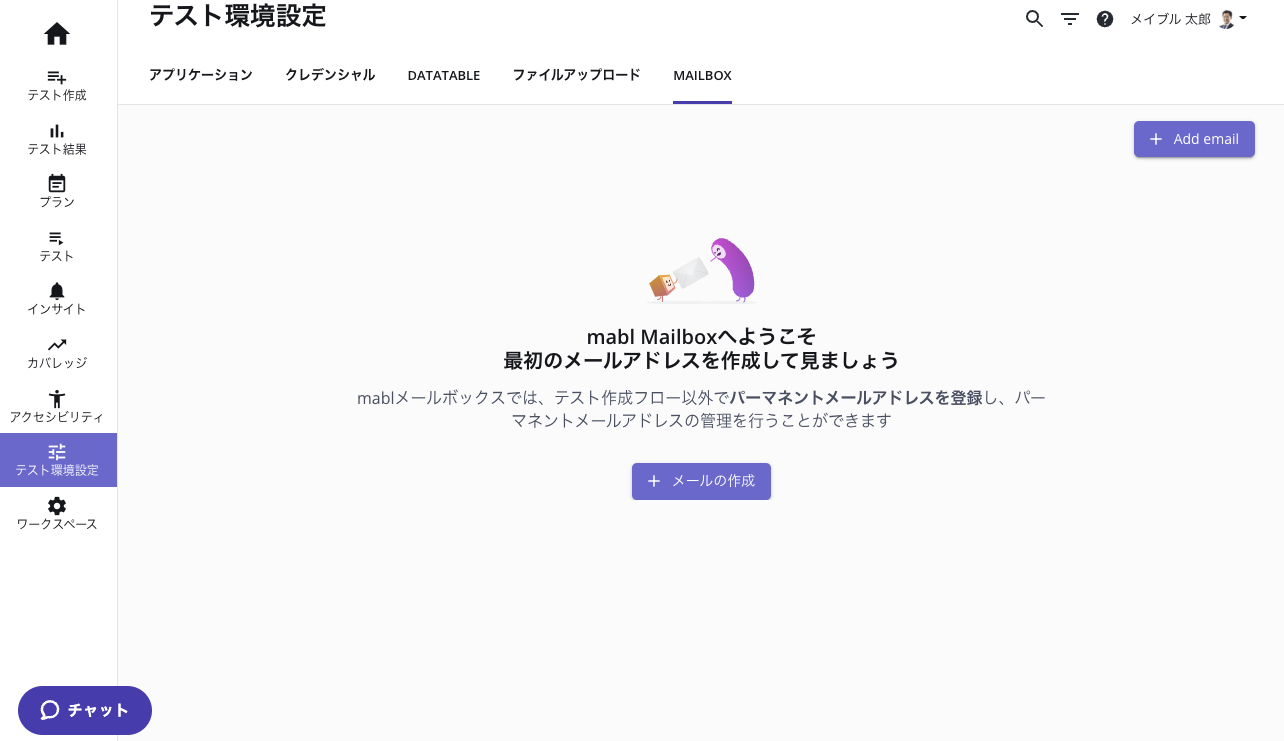Go to the home icon in sidebar
The height and width of the screenshot is (741, 1284).
[x=57, y=34]
